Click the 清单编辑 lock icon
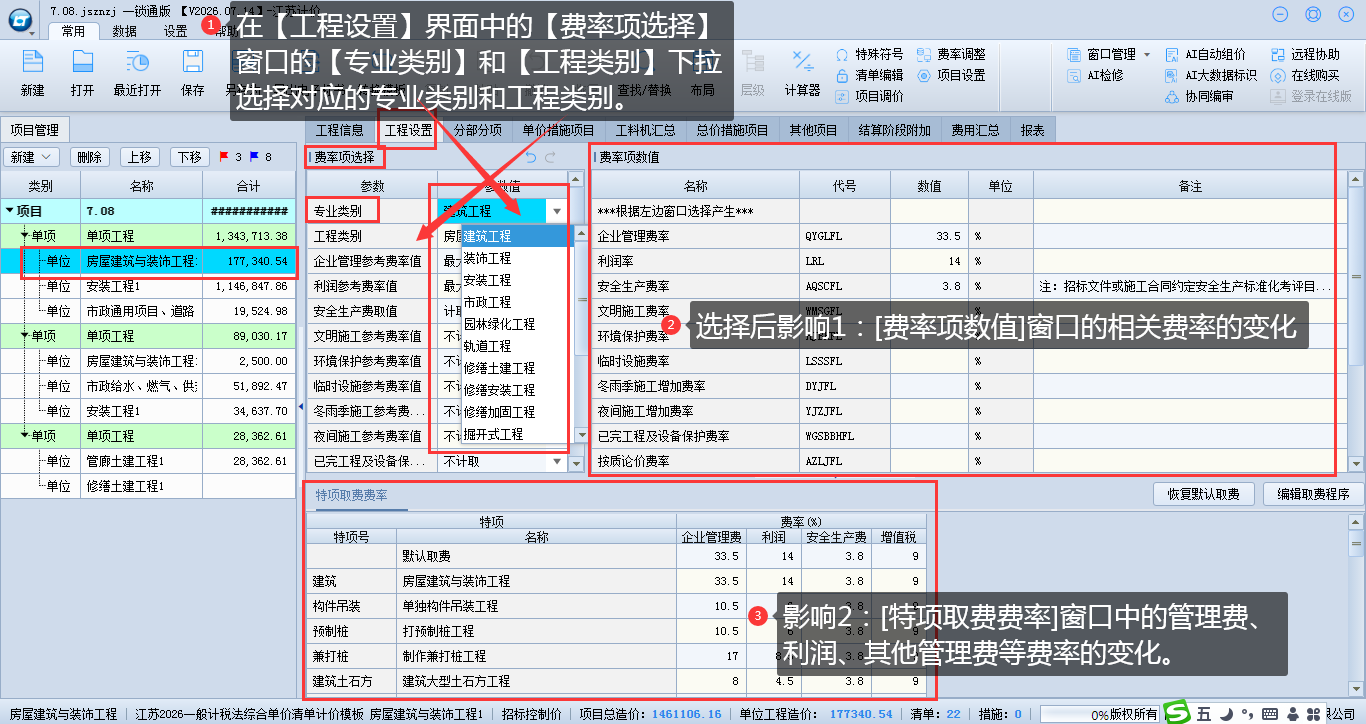Viewport: 1366px width, 724px height. point(841,75)
